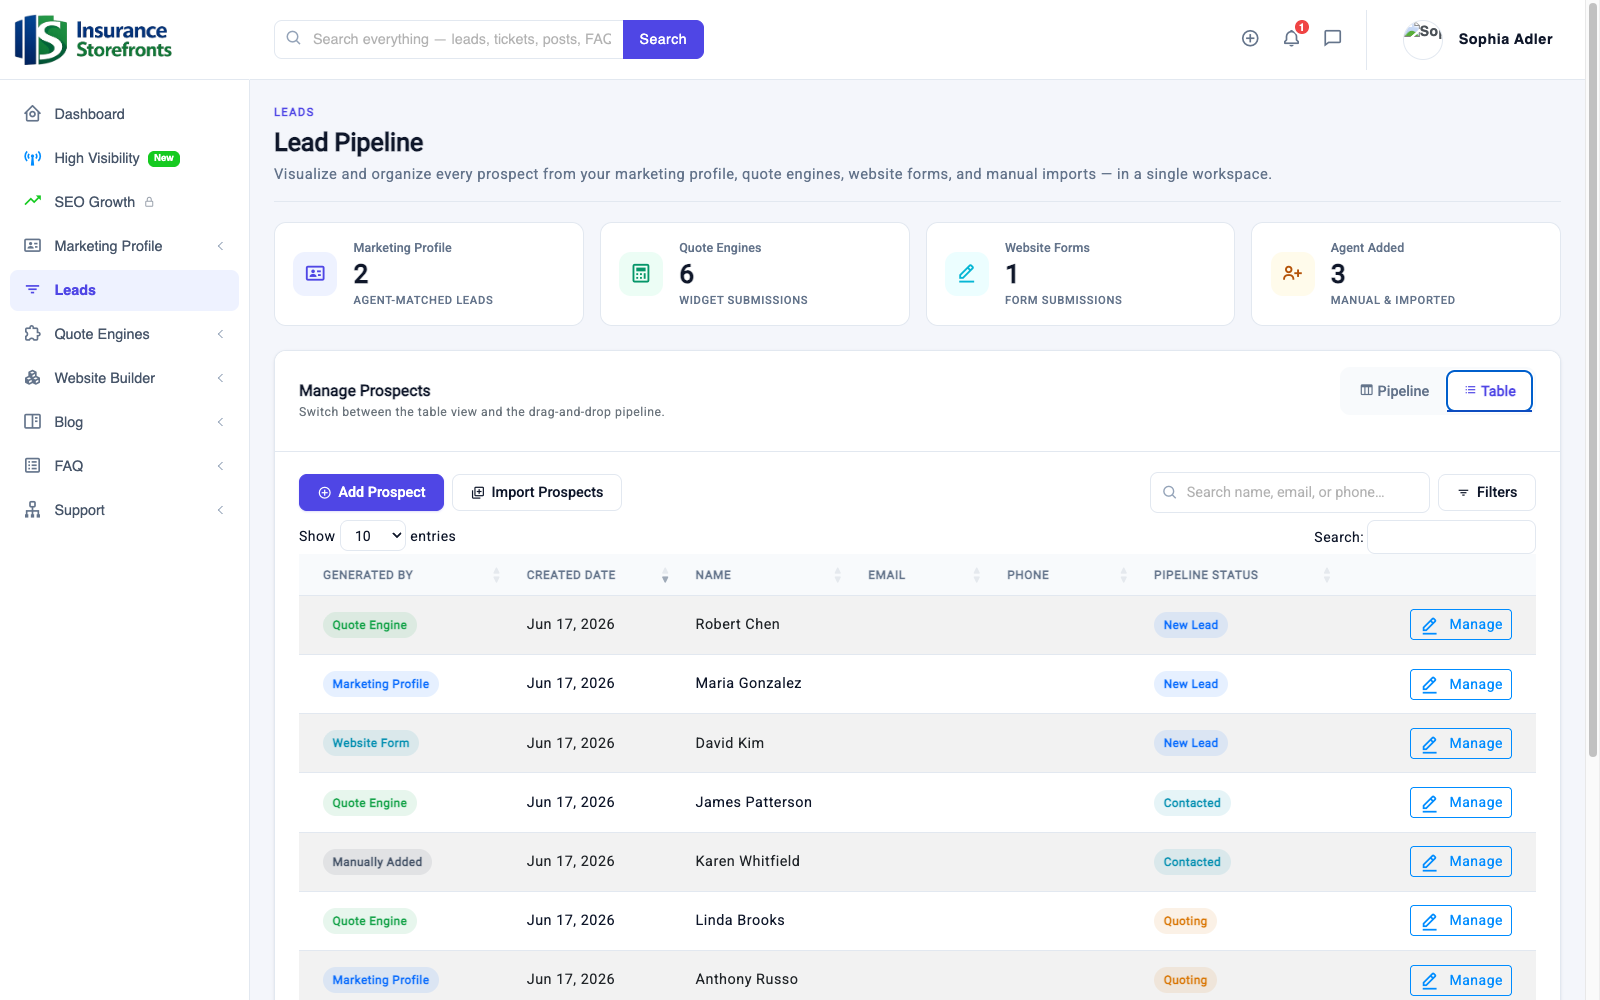Sort by the Phone column arrows

point(1124,575)
